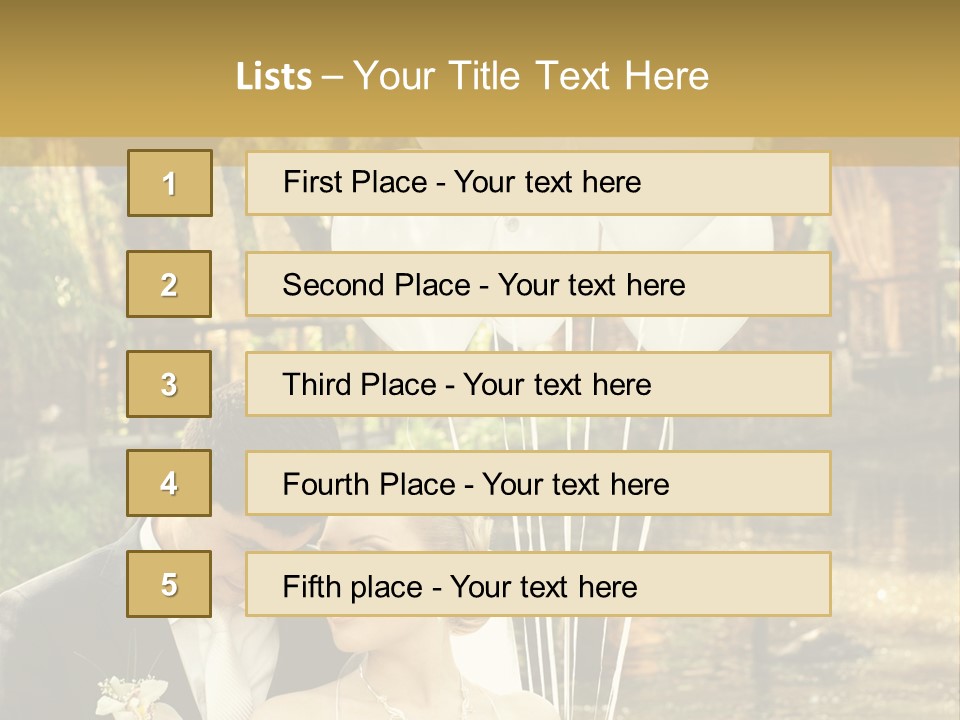Click the bold word "Lists" in the title

(273, 77)
